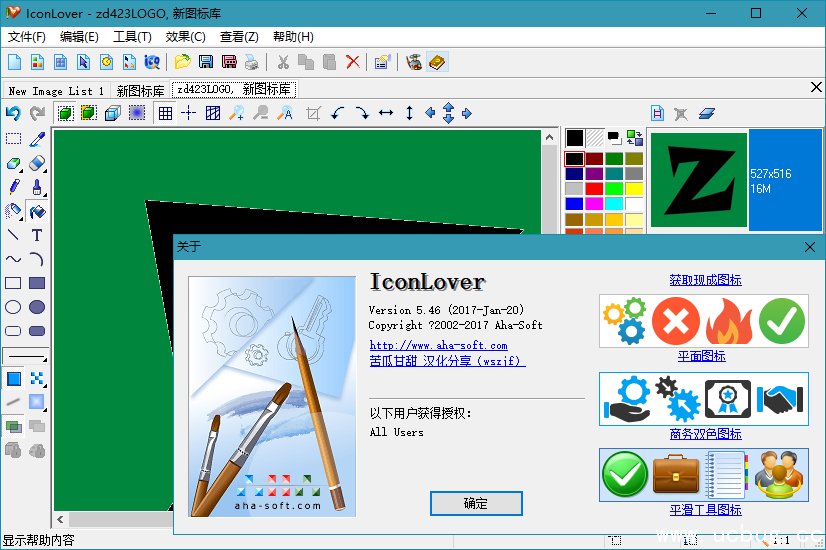This screenshot has height=550, width=826.
Task: Delete using the red X toolbar icon
Action: click(353, 62)
